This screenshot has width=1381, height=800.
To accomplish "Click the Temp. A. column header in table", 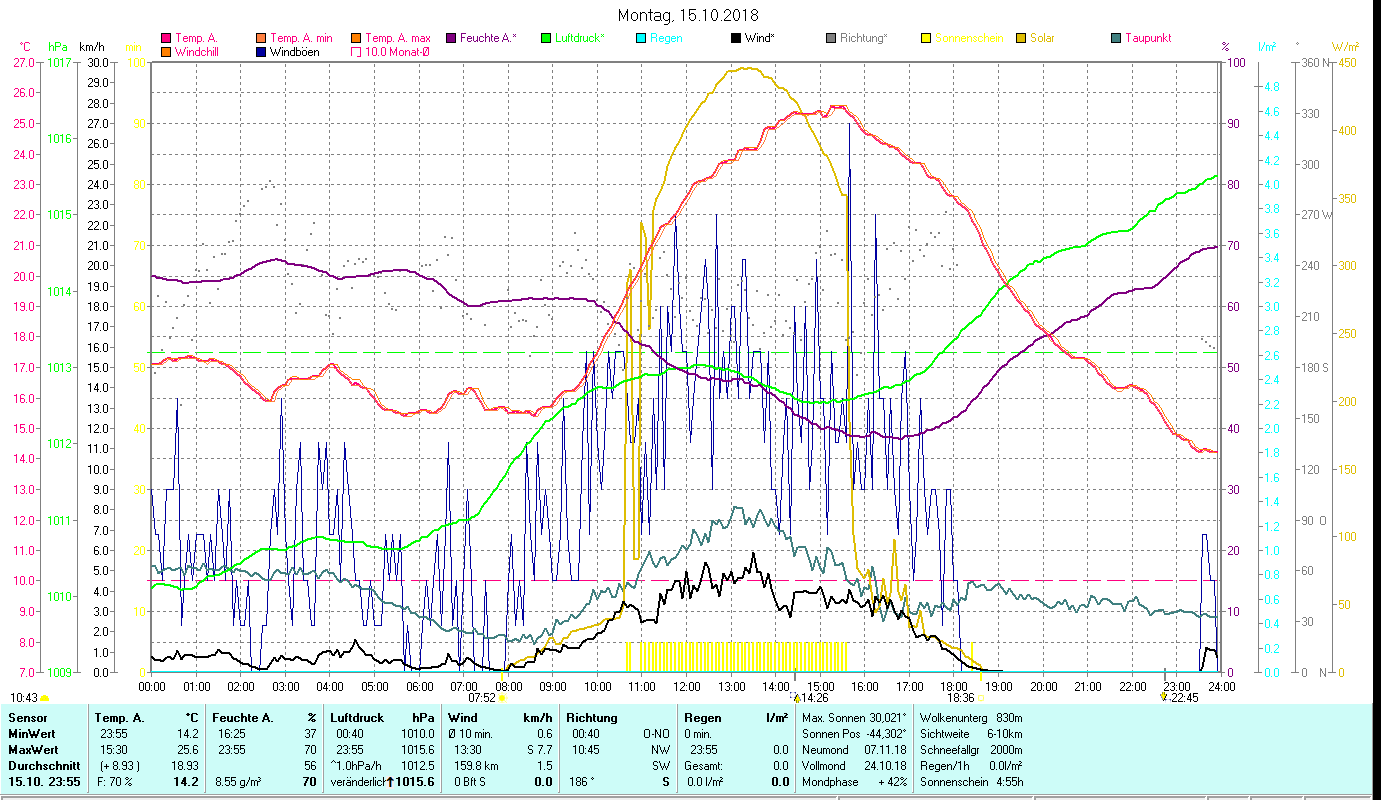I will click(119, 718).
